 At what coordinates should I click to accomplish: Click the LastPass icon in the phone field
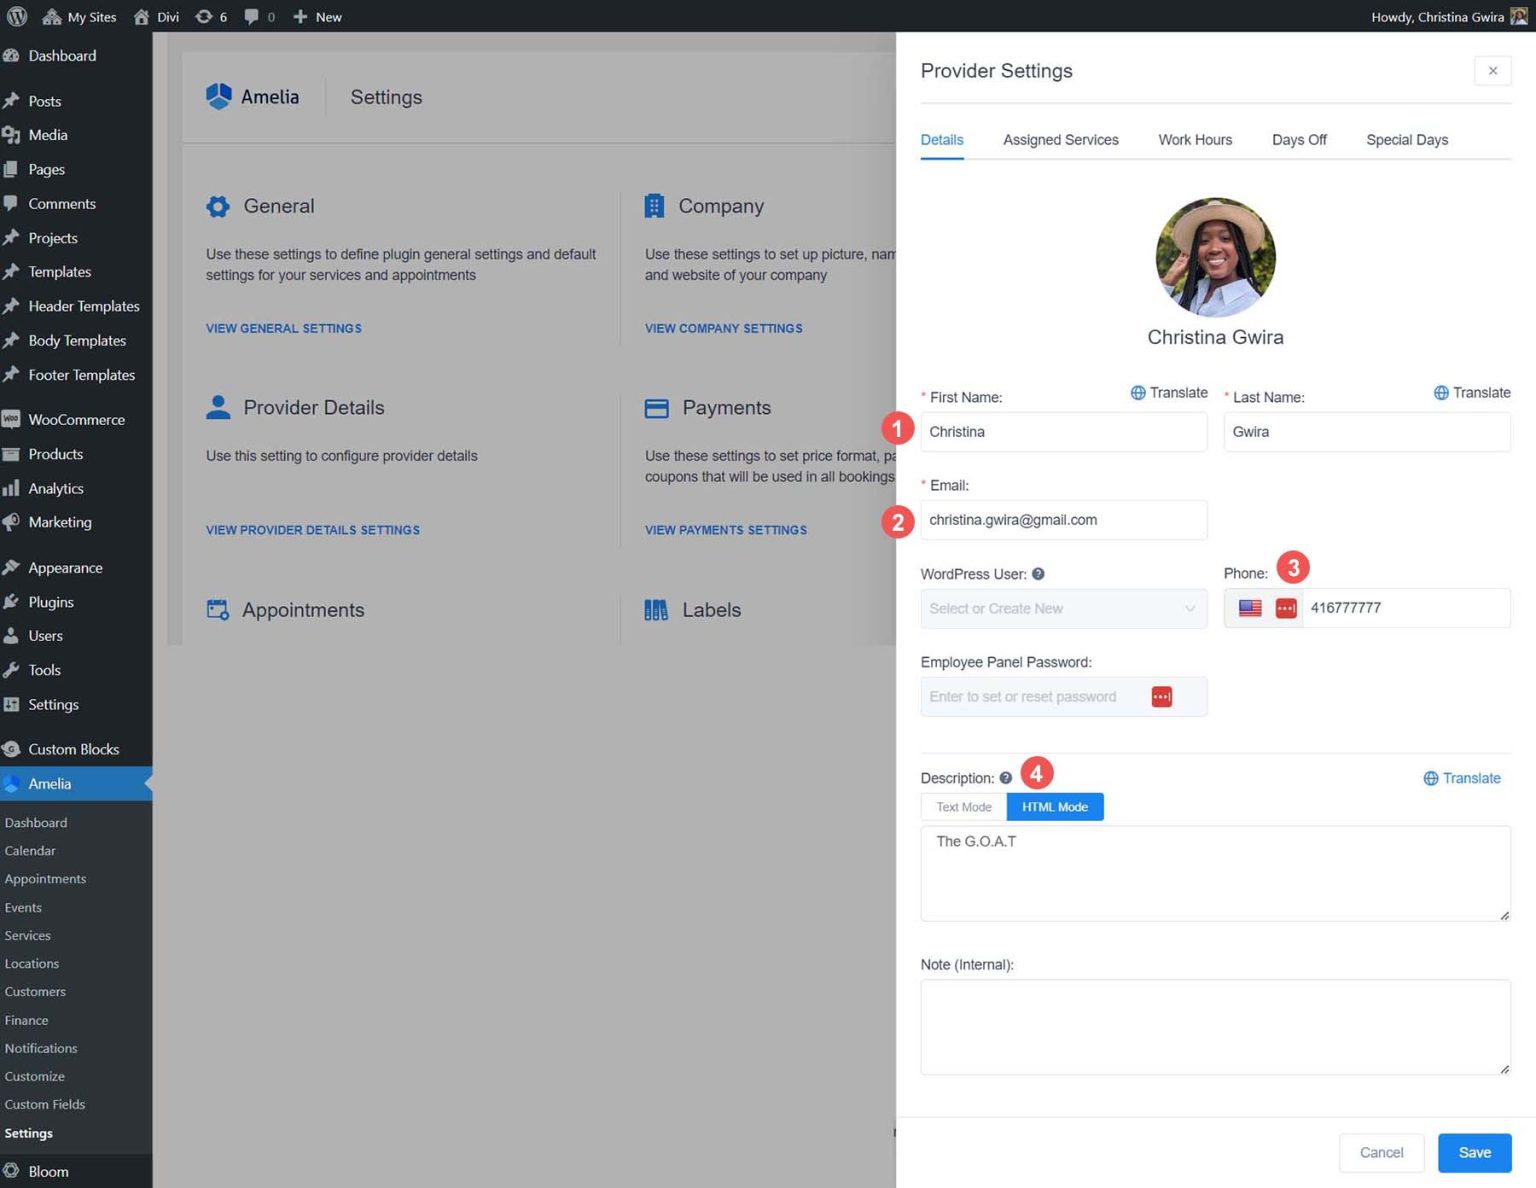(1287, 607)
